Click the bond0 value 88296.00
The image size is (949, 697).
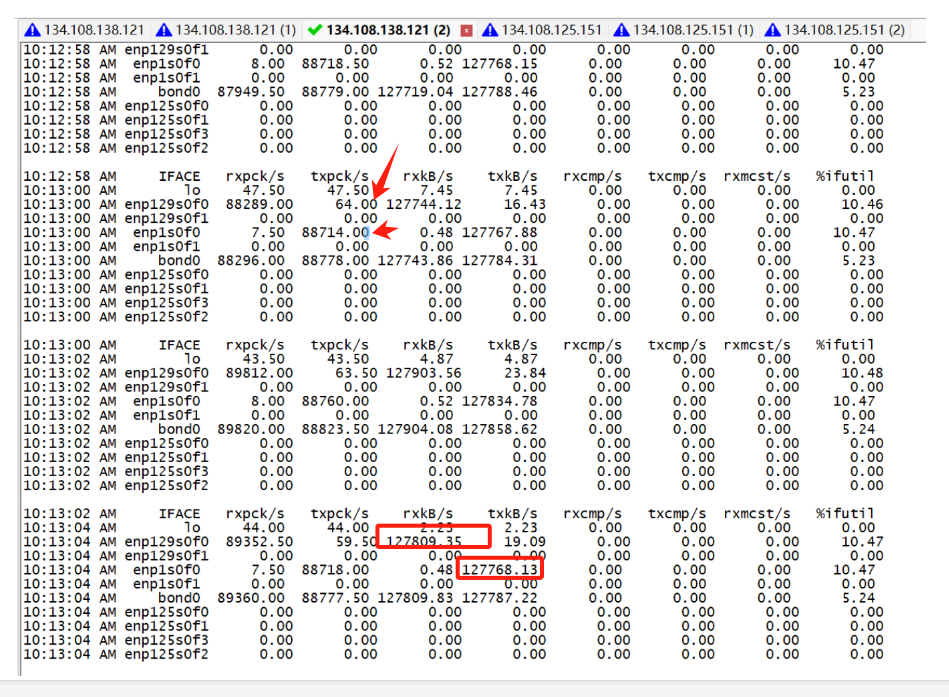tap(251, 261)
